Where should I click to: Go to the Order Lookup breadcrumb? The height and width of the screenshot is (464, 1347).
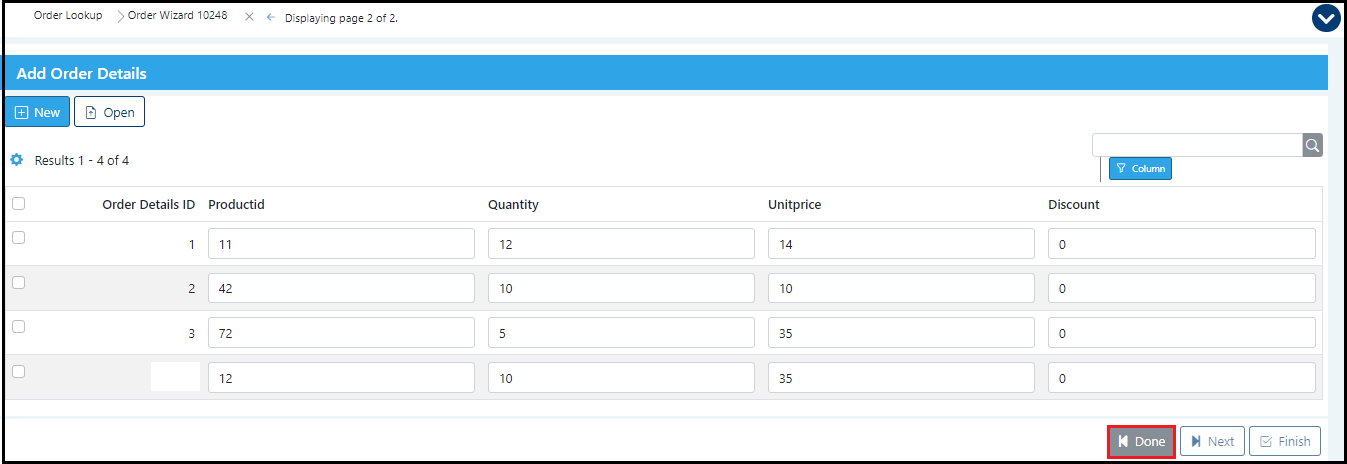[68, 16]
